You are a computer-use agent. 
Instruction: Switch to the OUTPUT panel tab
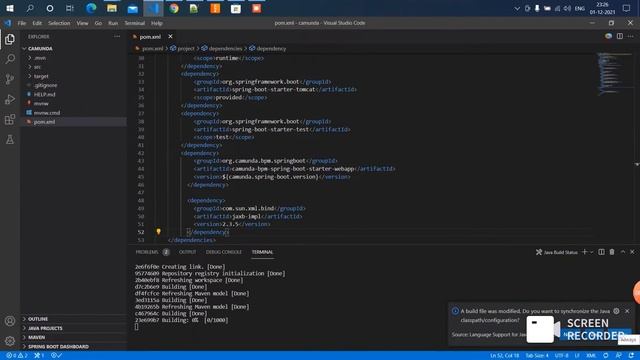(187, 252)
